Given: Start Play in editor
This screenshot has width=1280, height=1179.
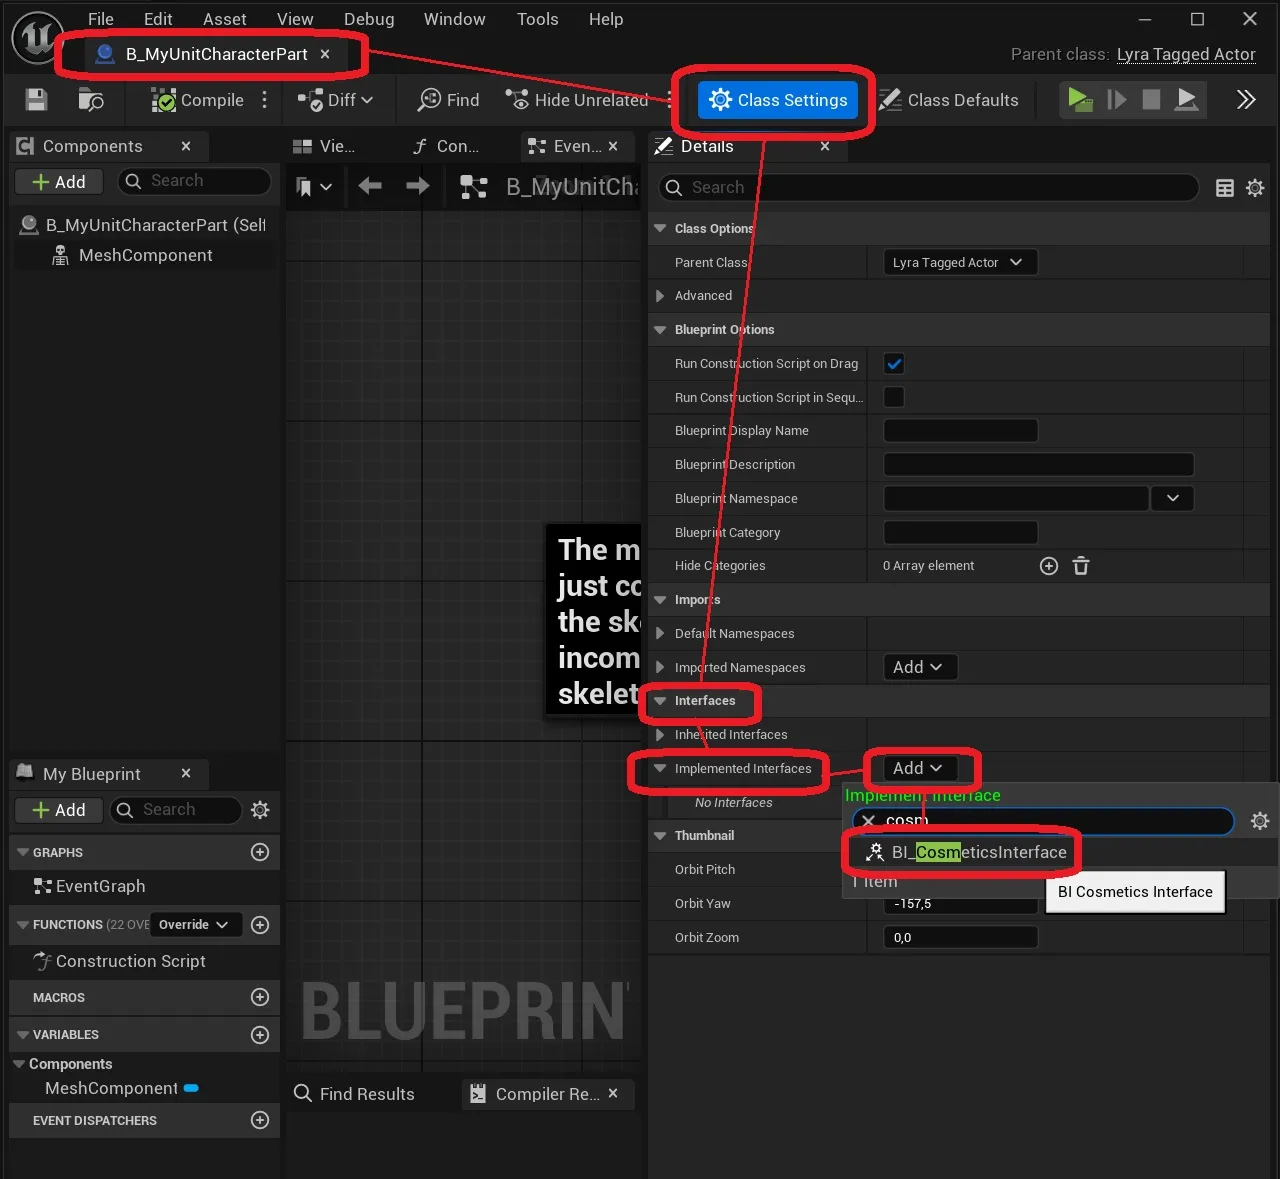Looking at the screenshot, I should [1079, 99].
